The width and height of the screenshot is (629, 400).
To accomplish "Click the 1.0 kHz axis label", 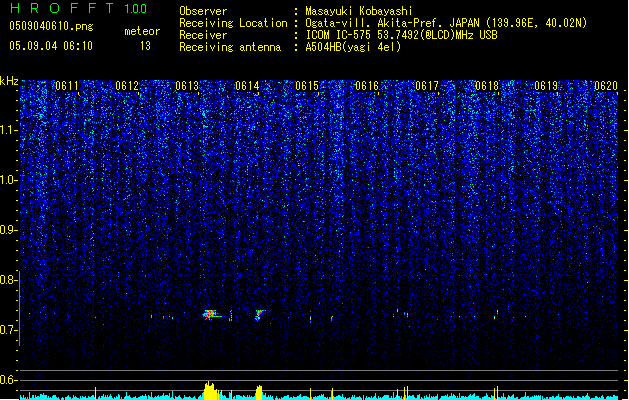I will click(9, 180).
